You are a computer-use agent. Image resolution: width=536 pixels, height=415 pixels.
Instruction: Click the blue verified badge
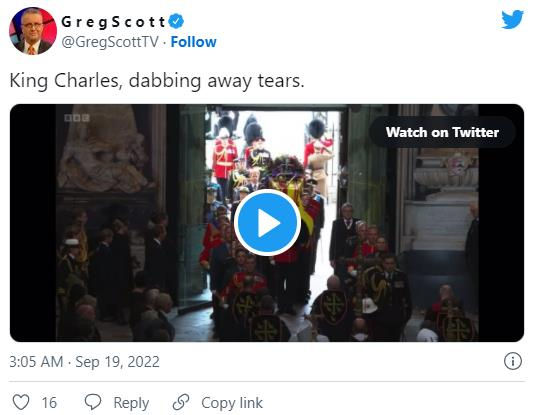coord(176,21)
